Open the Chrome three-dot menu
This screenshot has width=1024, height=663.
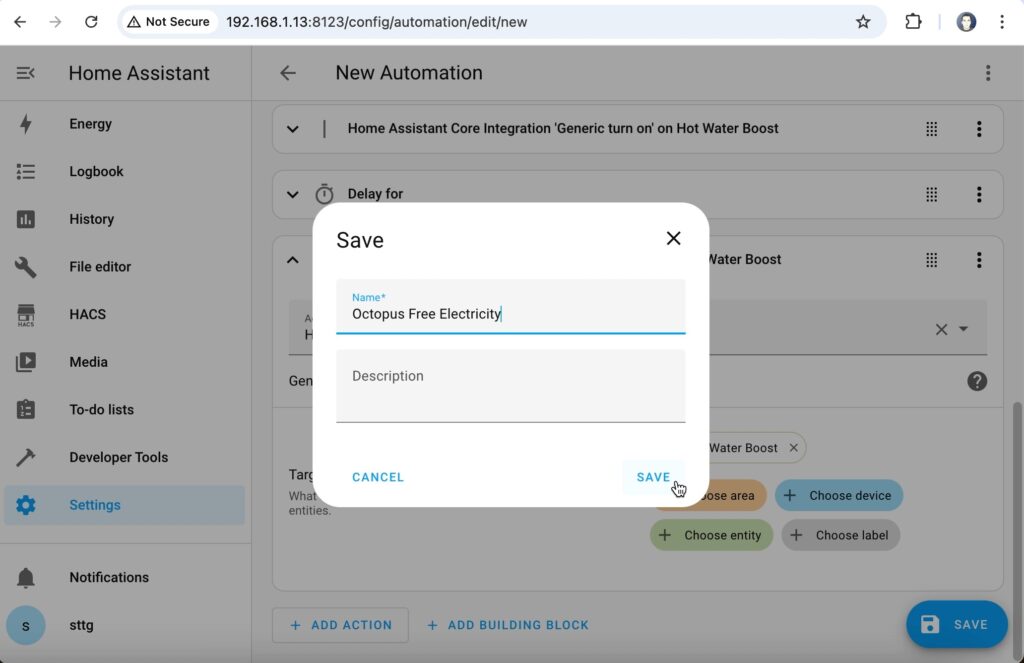click(x=1002, y=22)
